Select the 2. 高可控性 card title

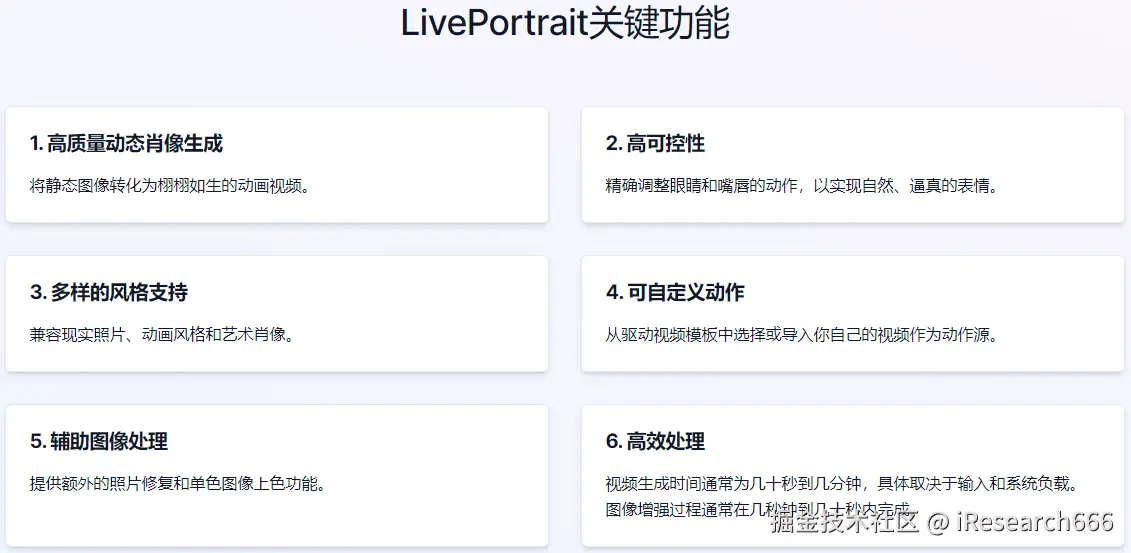[x=656, y=143]
